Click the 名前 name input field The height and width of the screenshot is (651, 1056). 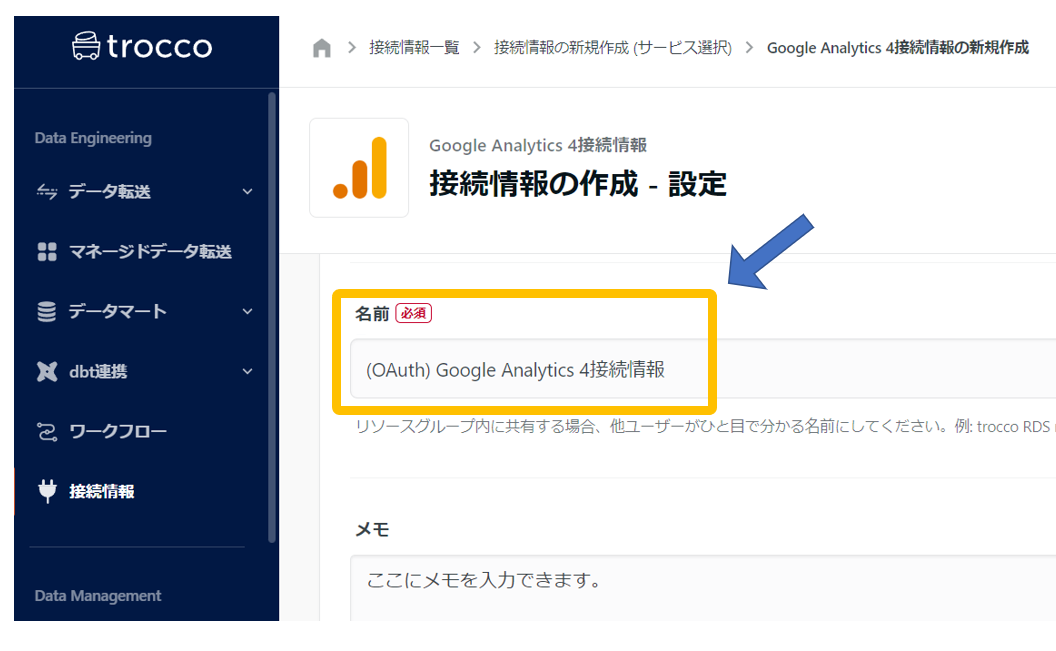531,368
